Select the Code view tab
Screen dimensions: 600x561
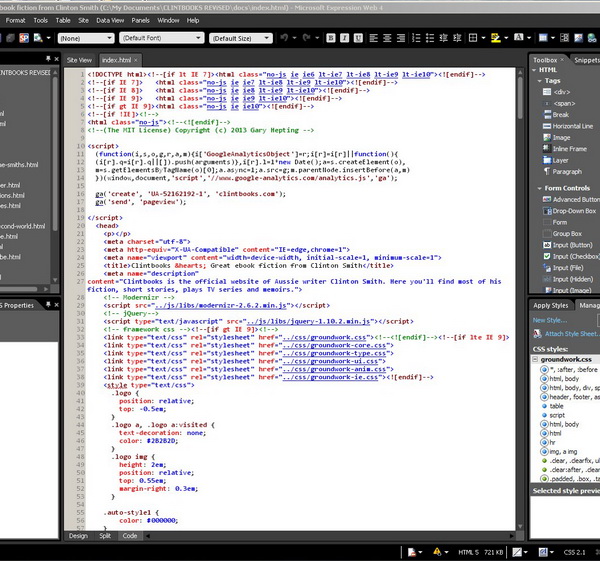tap(130, 536)
